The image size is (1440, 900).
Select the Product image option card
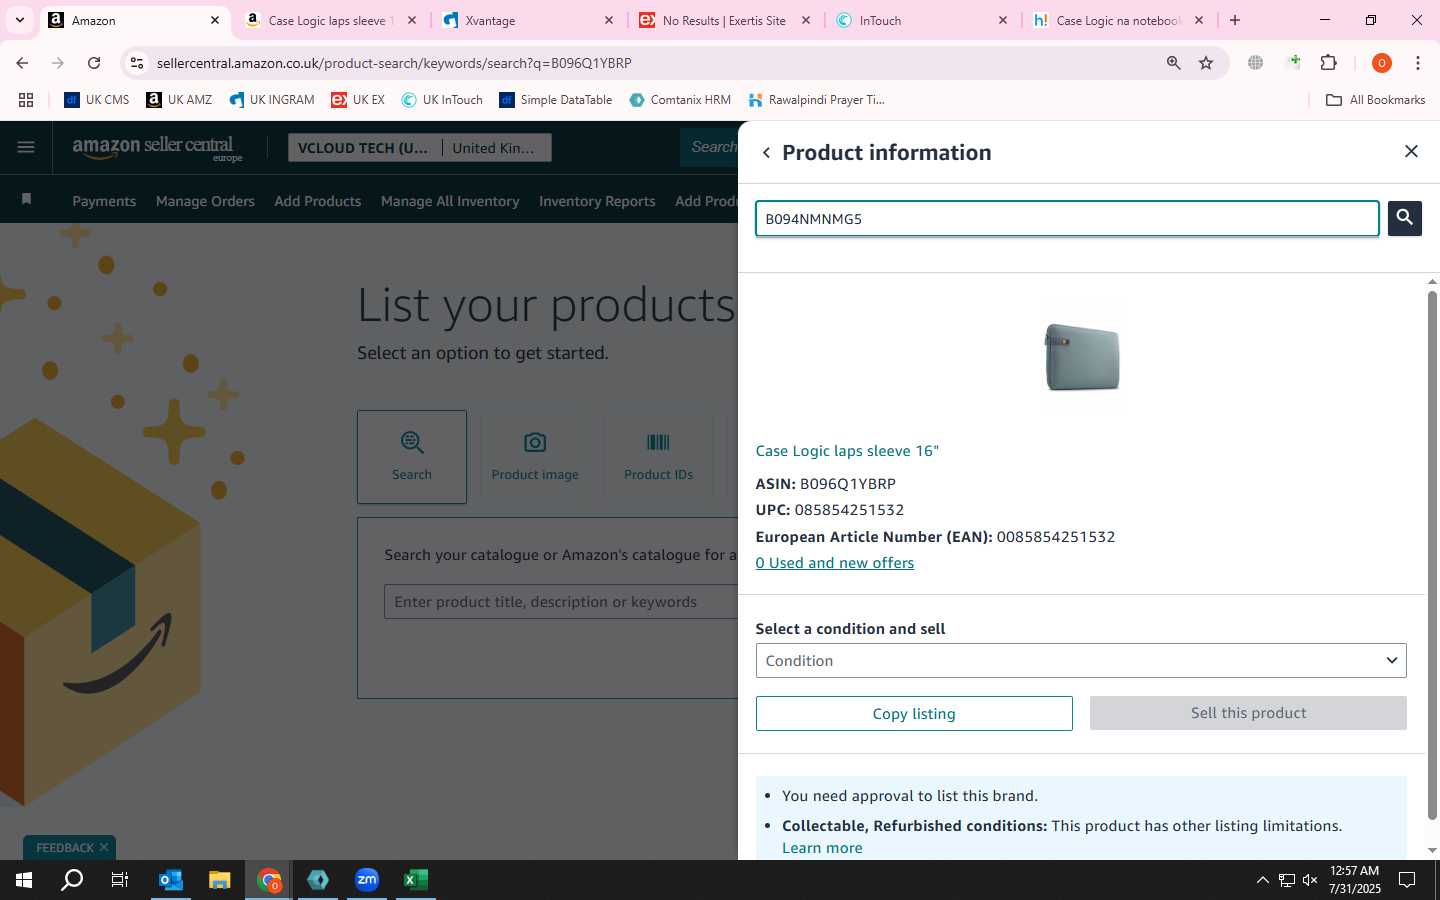[535, 456]
